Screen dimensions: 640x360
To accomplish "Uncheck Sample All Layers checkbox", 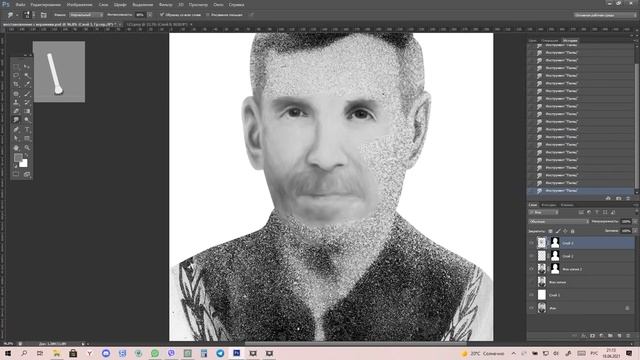I will pyautogui.click(x=162, y=15).
